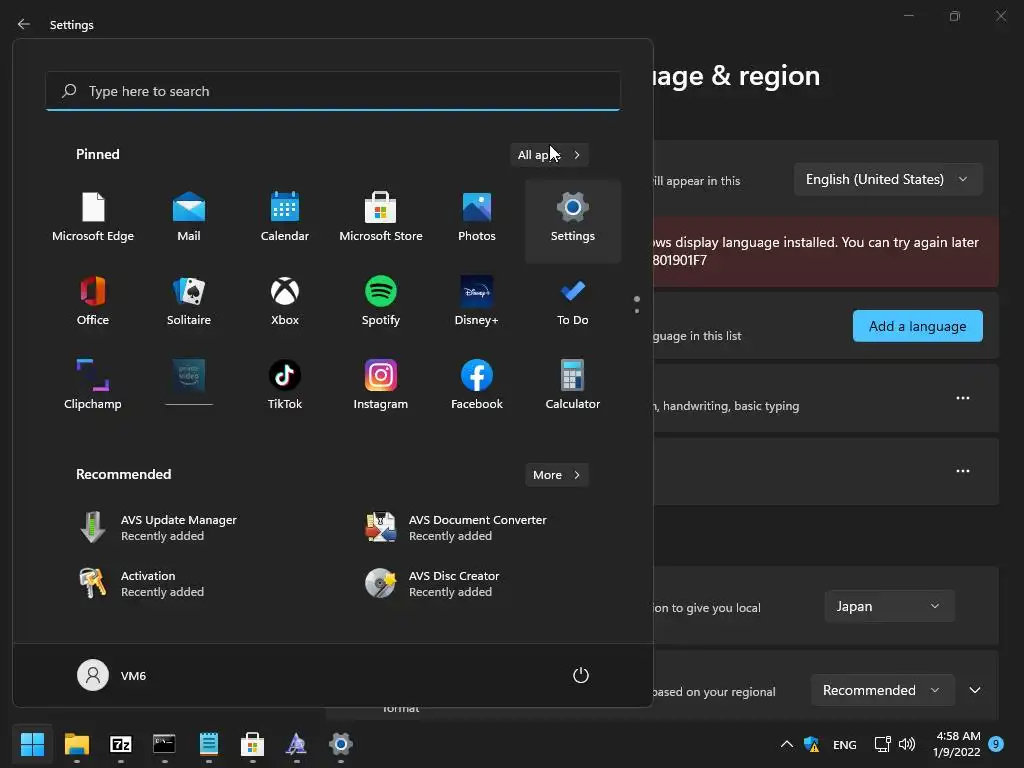Expand the regional format section chevron
This screenshot has height=768, width=1024.
point(974,690)
